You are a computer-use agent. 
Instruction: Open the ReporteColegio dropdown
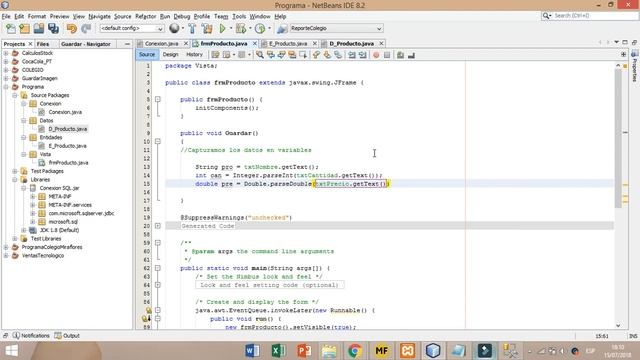(x=336, y=29)
